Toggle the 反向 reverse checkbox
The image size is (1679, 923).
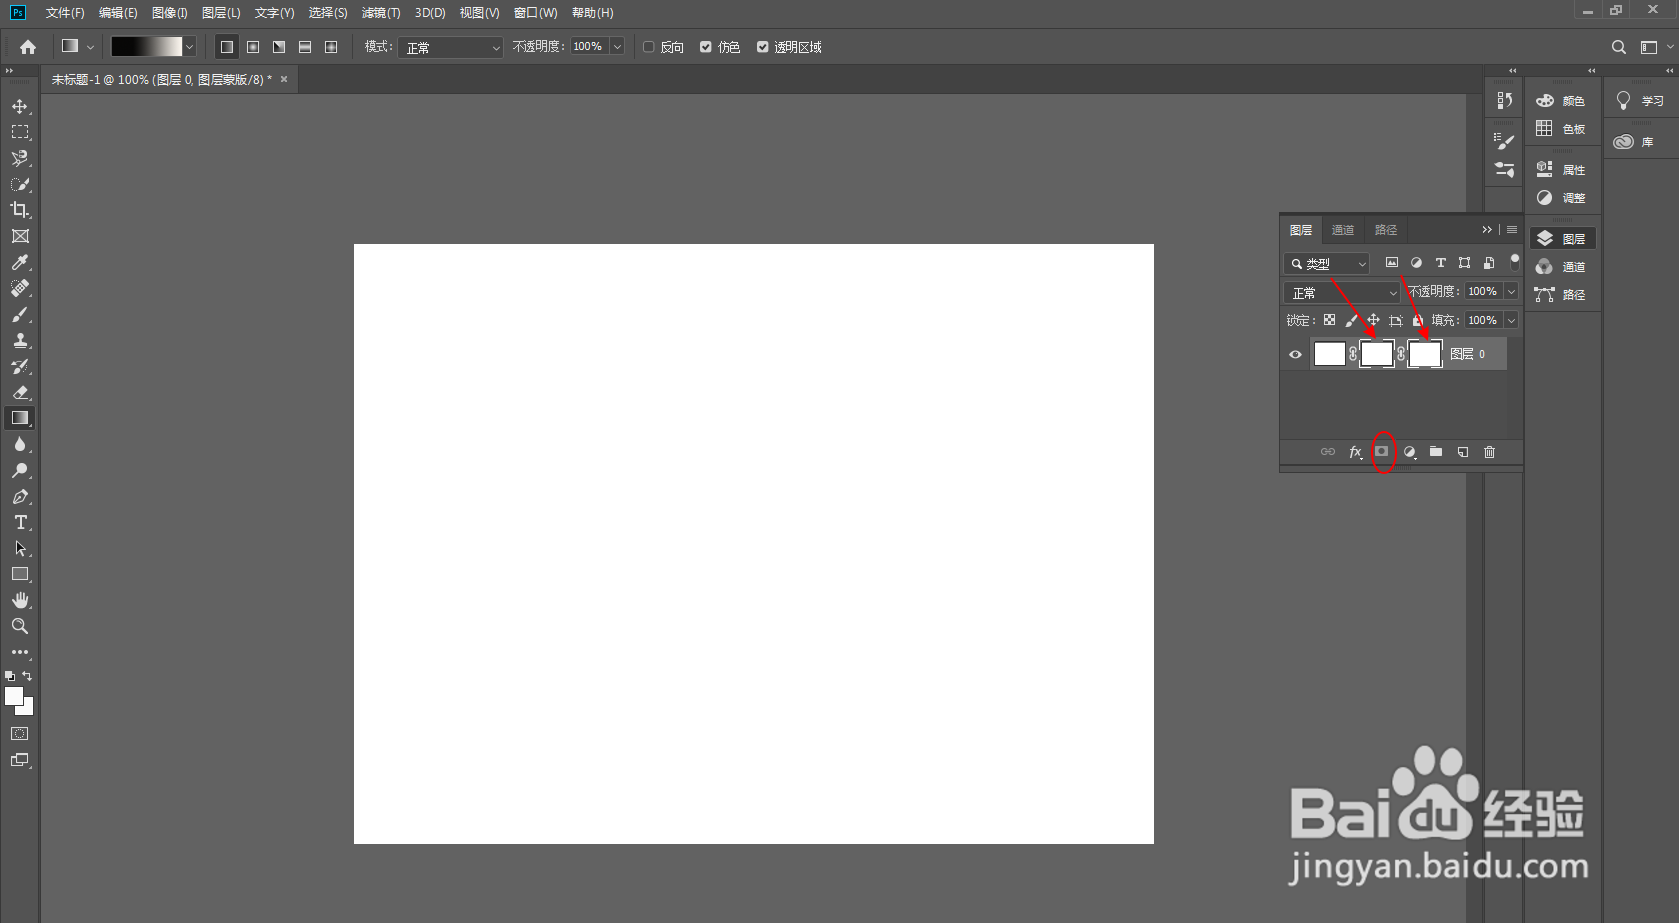pyautogui.click(x=649, y=47)
